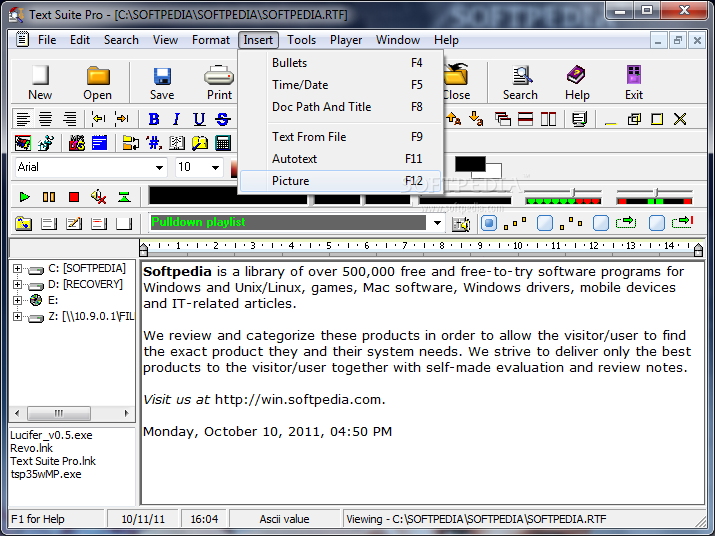Image resolution: width=715 pixels, height=536 pixels.
Task: Select radio button before loop-arrow with red mark
Action: pyautogui.click(x=657, y=224)
